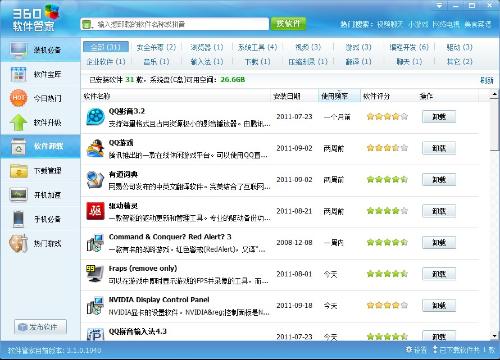Select the 聊天 (1) category tab
500x360 pixels.
coord(409,62)
